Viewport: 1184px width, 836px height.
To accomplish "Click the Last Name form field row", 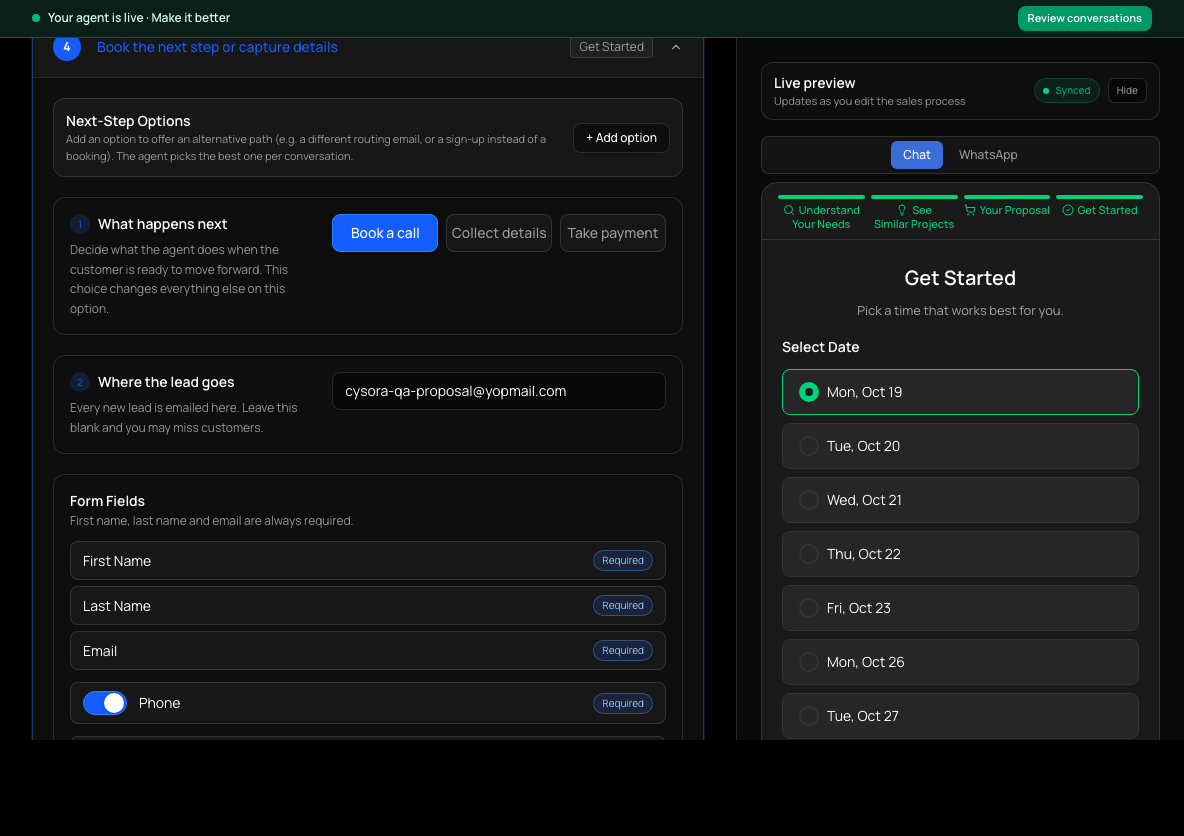I will (368, 606).
